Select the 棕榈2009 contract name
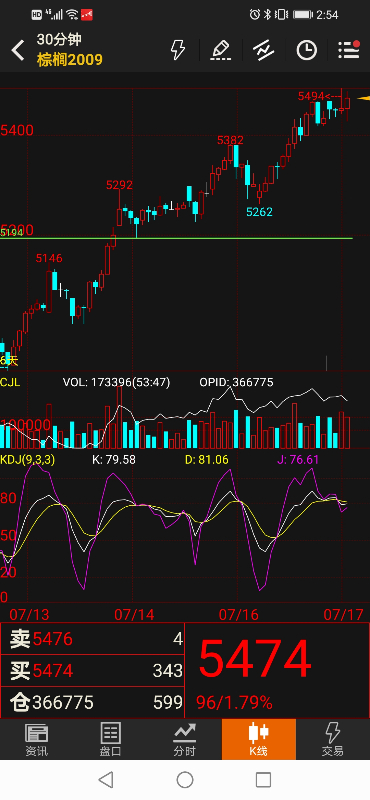Image resolution: width=370 pixels, height=800 pixels. coord(69,60)
